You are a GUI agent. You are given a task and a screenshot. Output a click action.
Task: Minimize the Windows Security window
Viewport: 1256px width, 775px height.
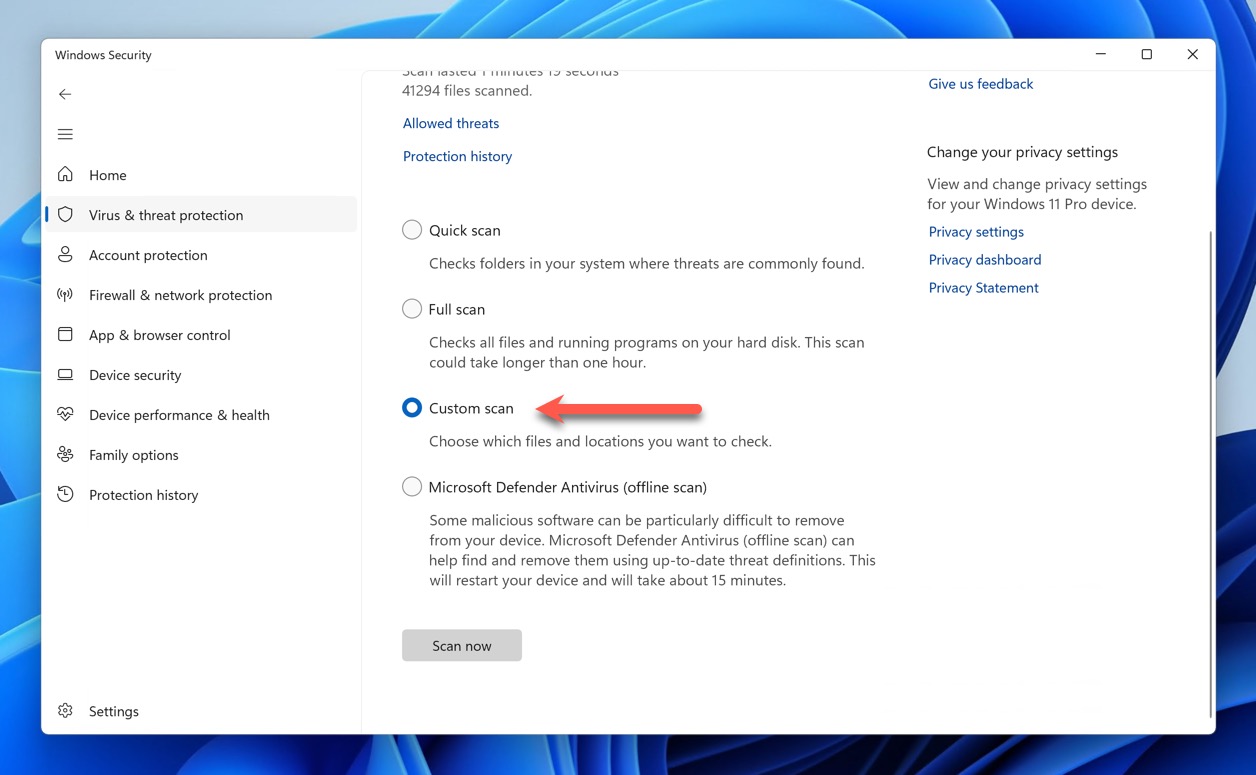[x=1101, y=55]
